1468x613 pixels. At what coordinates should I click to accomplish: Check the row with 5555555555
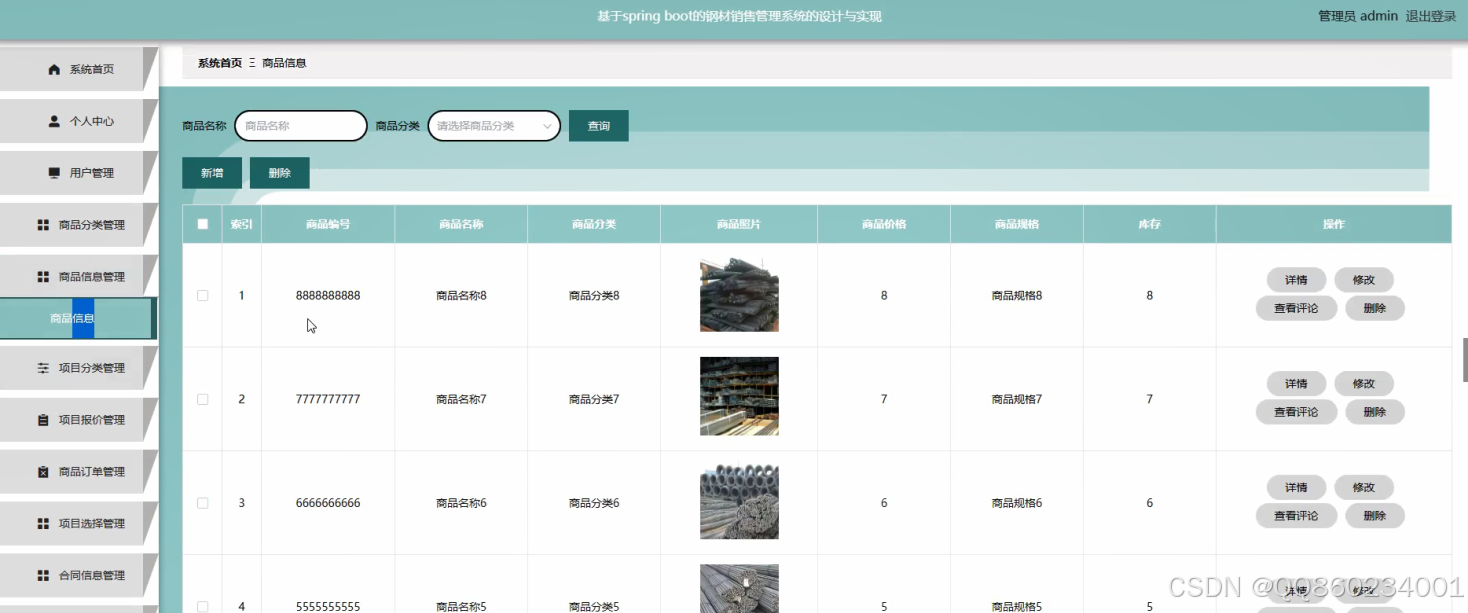(203, 606)
